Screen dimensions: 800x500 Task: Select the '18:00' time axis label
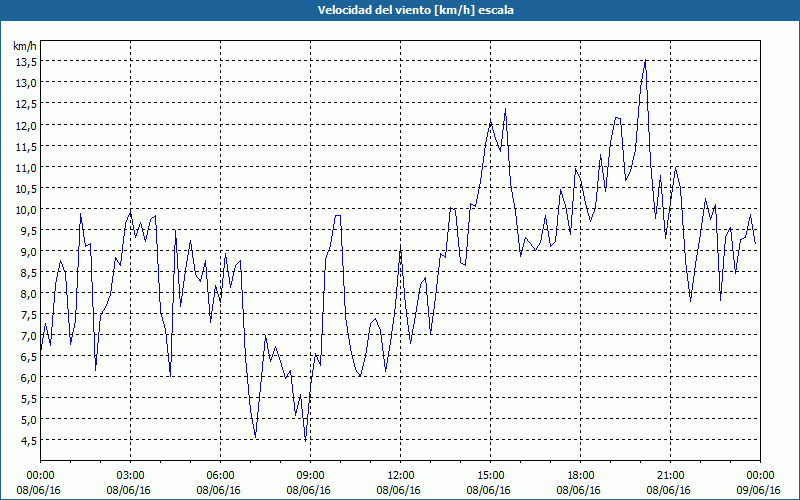click(x=581, y=477)
